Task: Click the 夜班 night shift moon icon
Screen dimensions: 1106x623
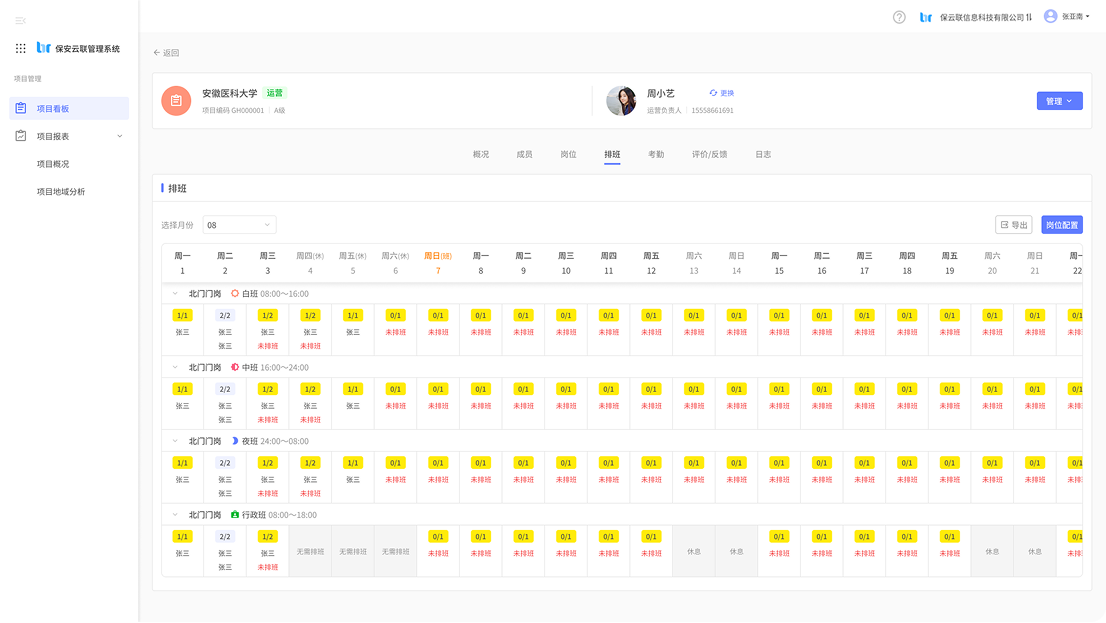Action: 235,441
